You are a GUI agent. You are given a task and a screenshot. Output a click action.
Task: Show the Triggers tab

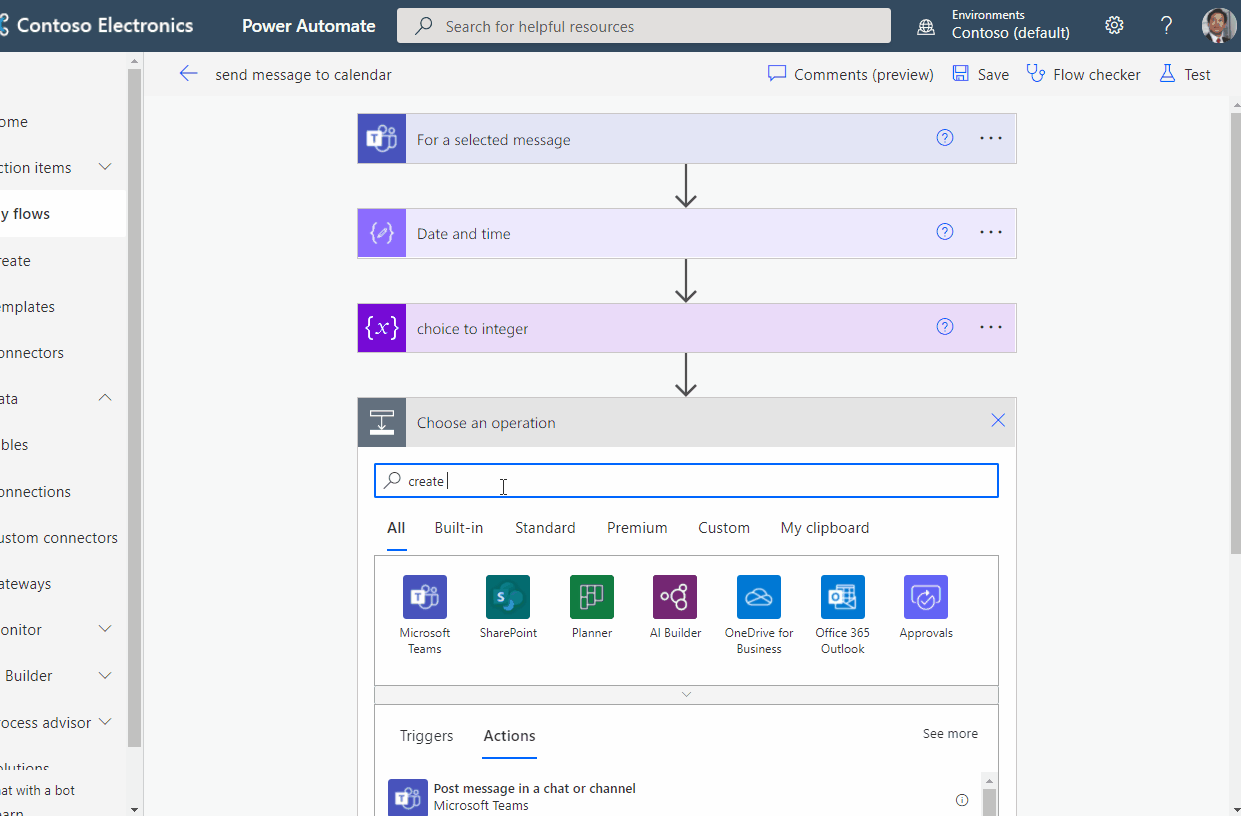coord(426,736)
